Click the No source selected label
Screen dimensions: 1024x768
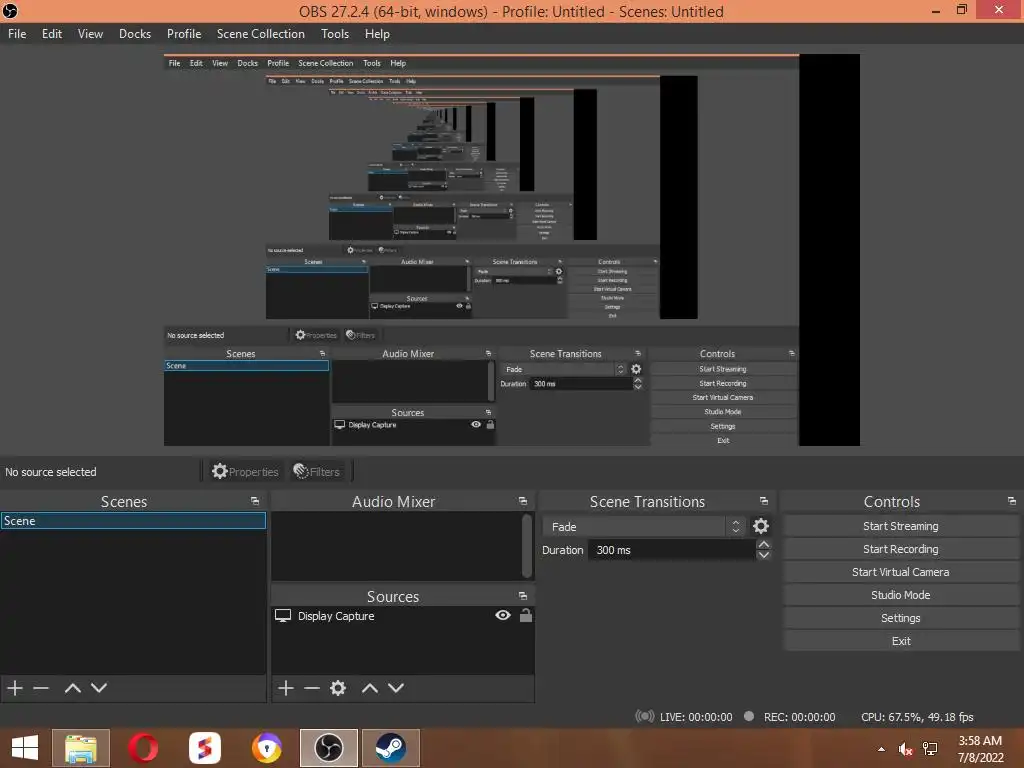[50, 472]
